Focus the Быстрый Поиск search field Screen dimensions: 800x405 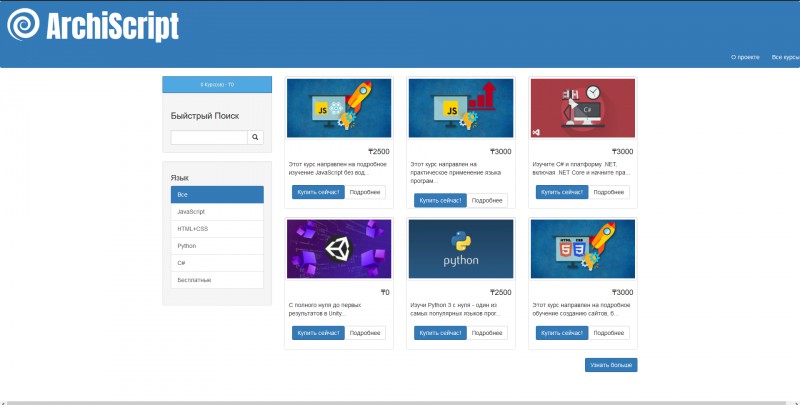click(x=209, y=137)
